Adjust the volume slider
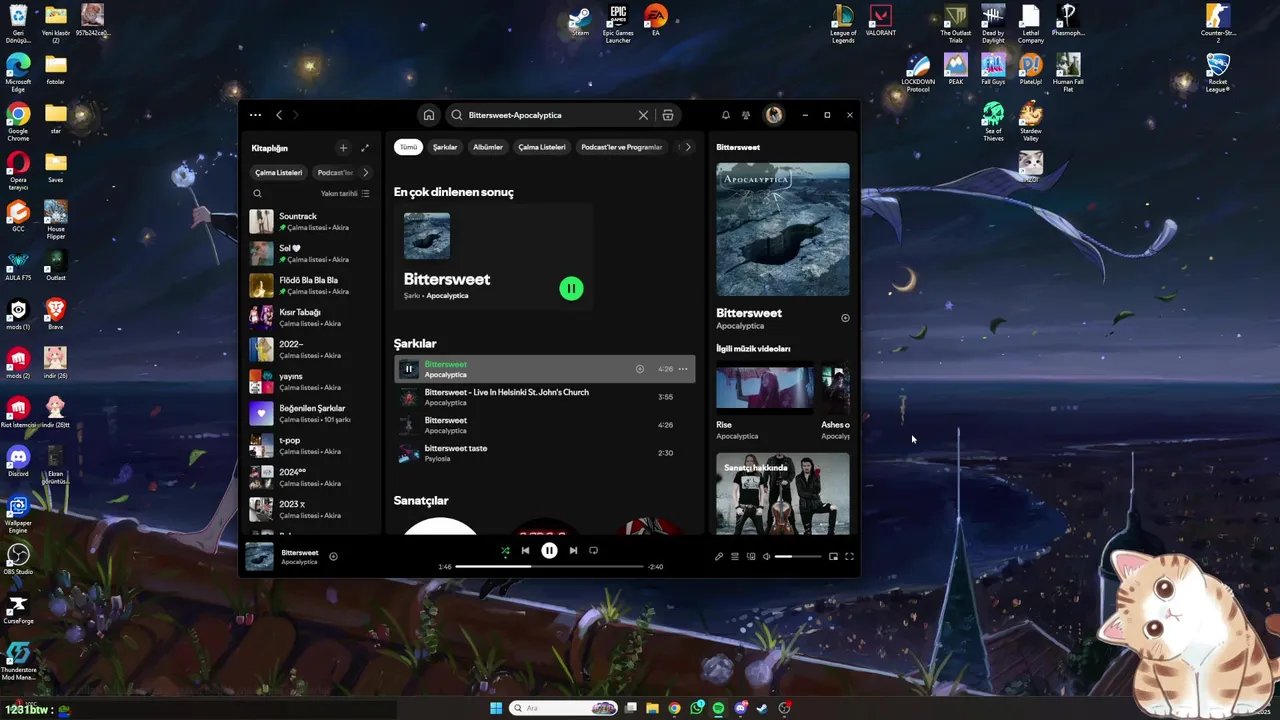 pyautogui.click(x=797, y=556)
